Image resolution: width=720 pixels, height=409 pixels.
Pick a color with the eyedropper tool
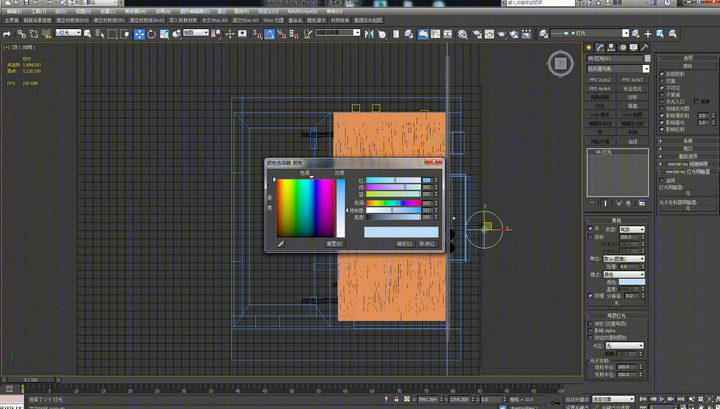point(281,244)
